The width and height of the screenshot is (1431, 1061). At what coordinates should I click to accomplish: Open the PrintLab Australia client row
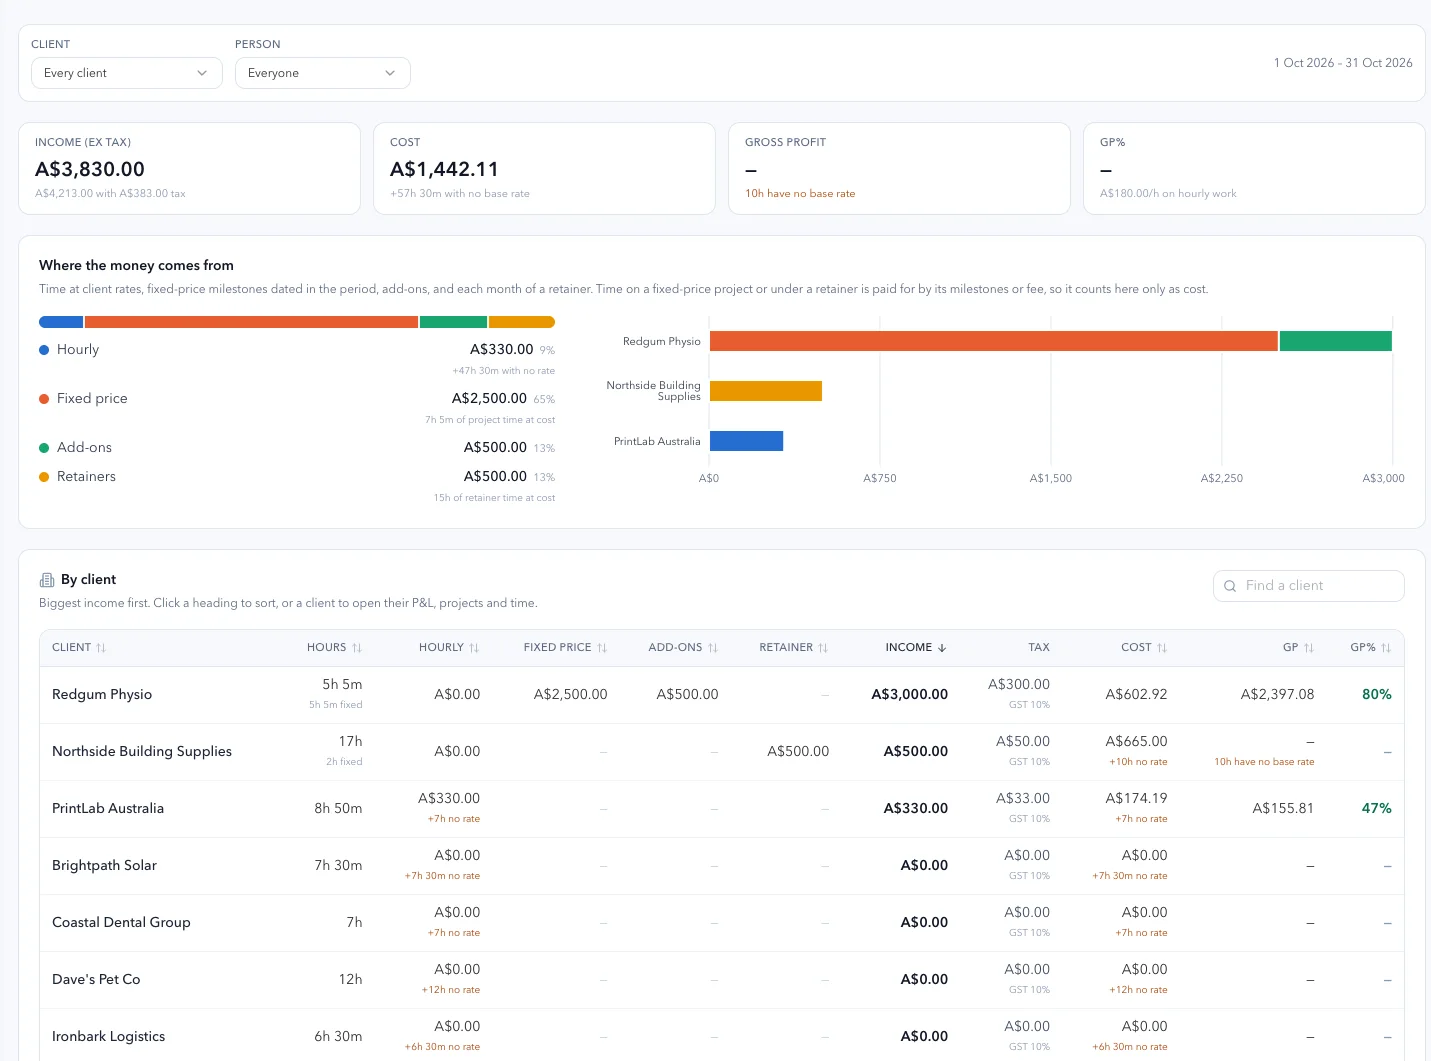pyautogui.click(x=721, y=809)
